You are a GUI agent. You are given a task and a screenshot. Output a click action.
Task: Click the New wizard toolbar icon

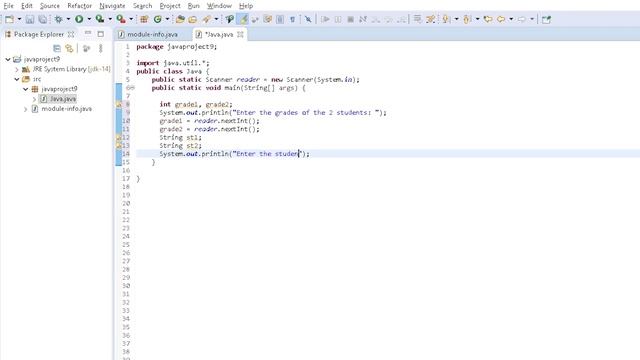coord(9,19)
